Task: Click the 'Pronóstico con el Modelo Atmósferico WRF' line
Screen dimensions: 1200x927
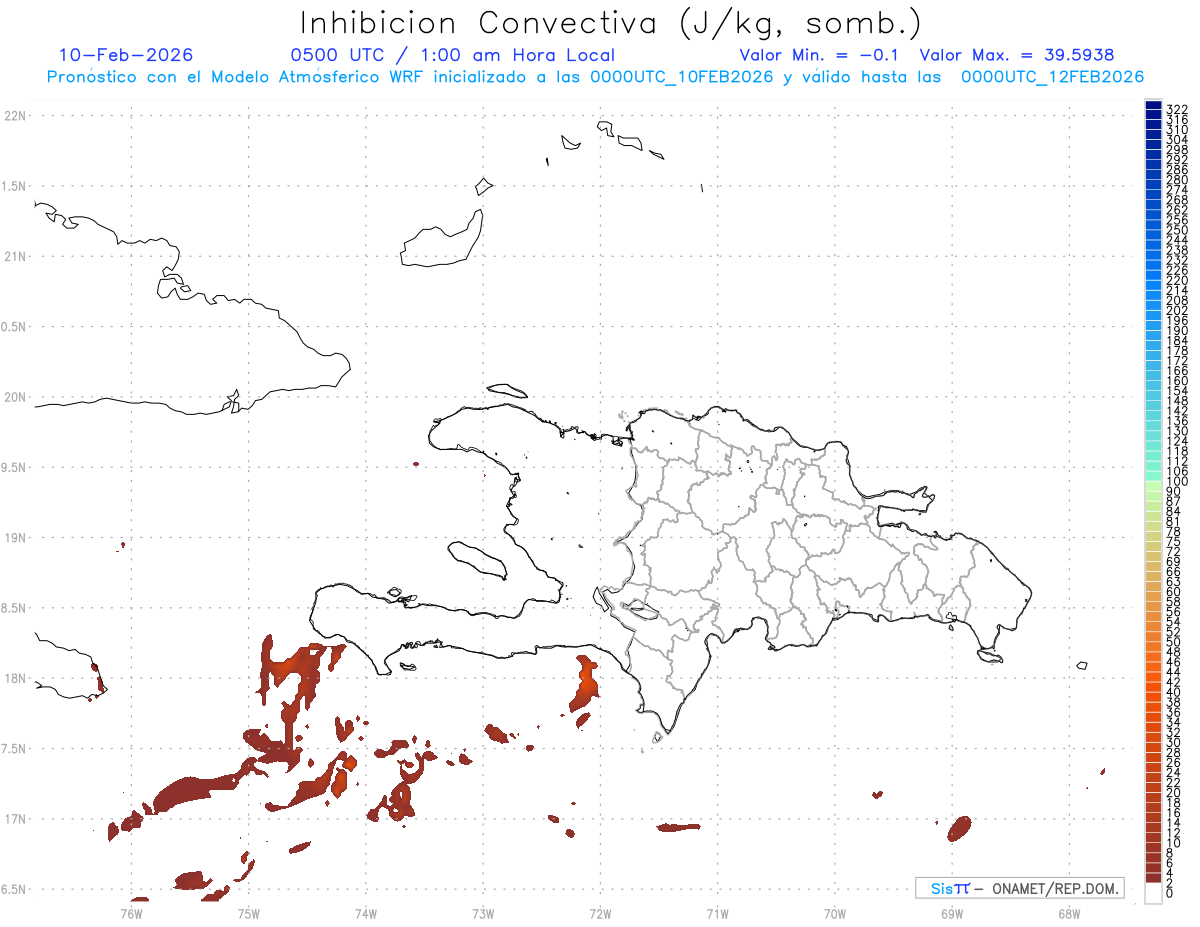Action: [595, 77]
